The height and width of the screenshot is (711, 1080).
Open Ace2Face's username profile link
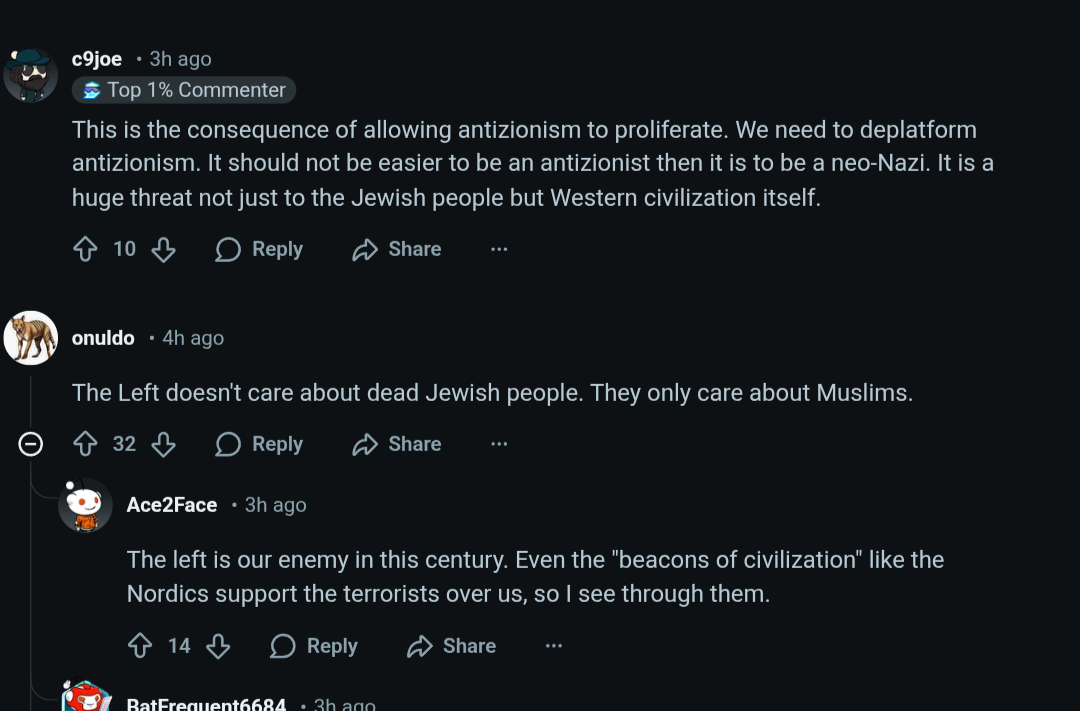coord(172,505)
